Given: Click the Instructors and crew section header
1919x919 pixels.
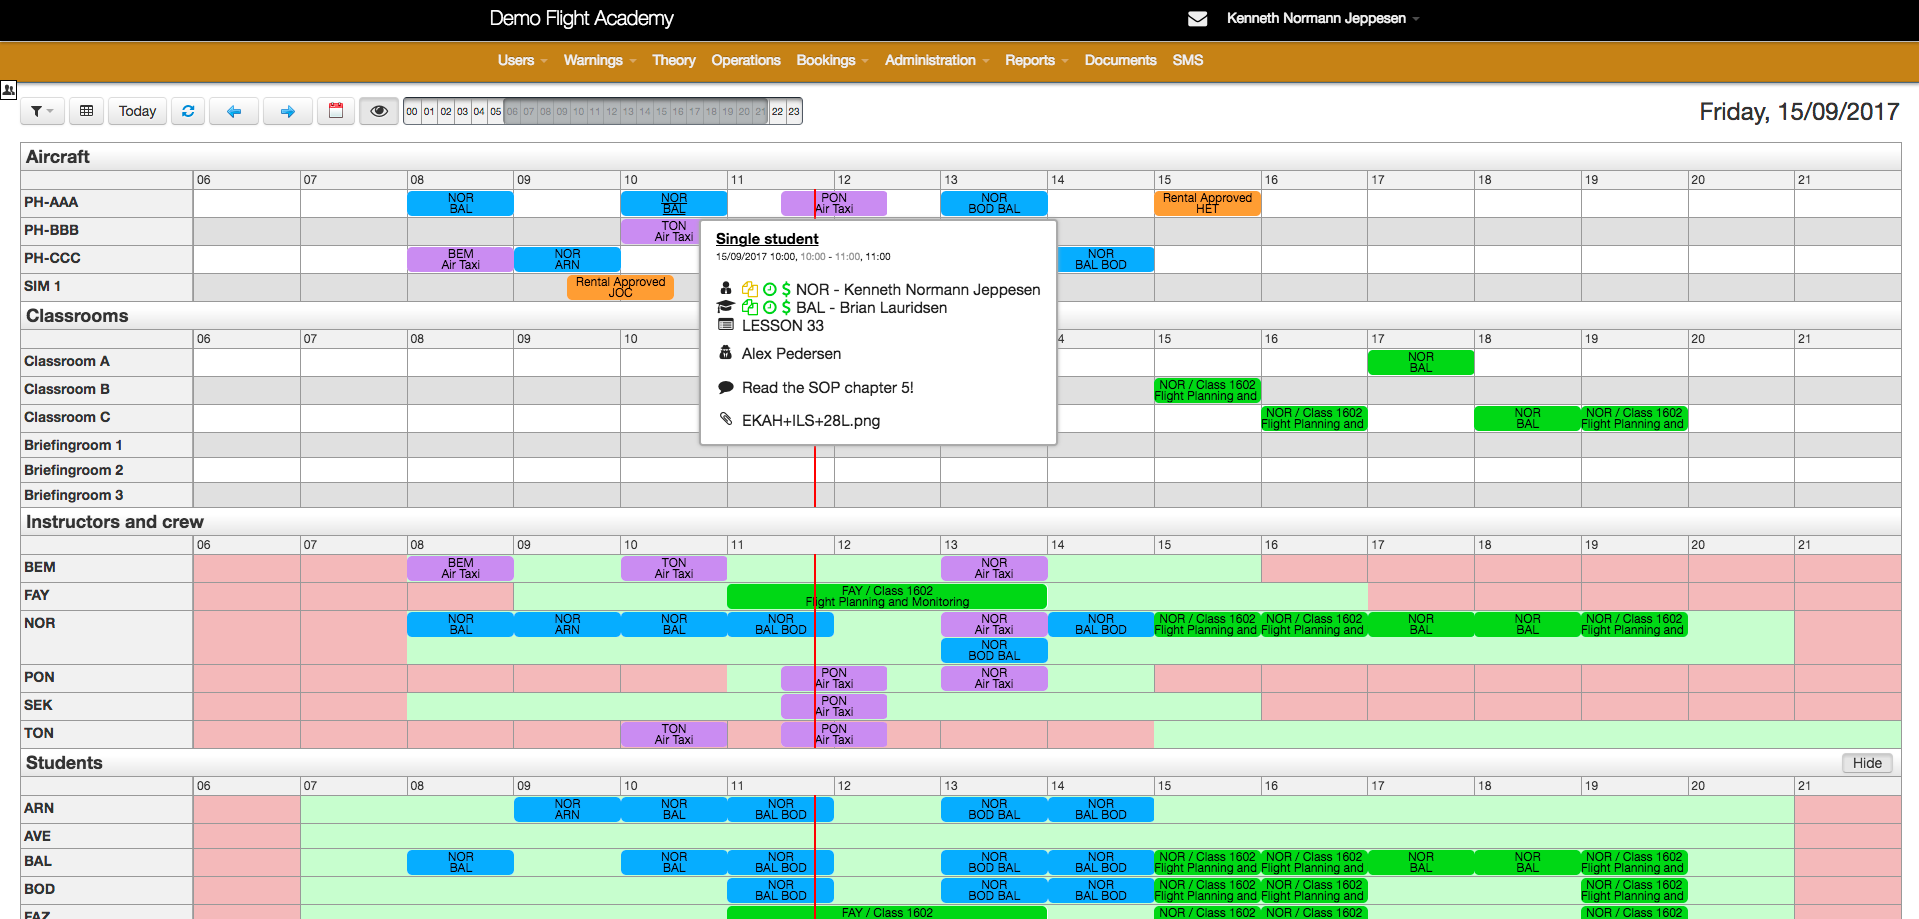Looking at the screenshot, I should tap(115, 522).
